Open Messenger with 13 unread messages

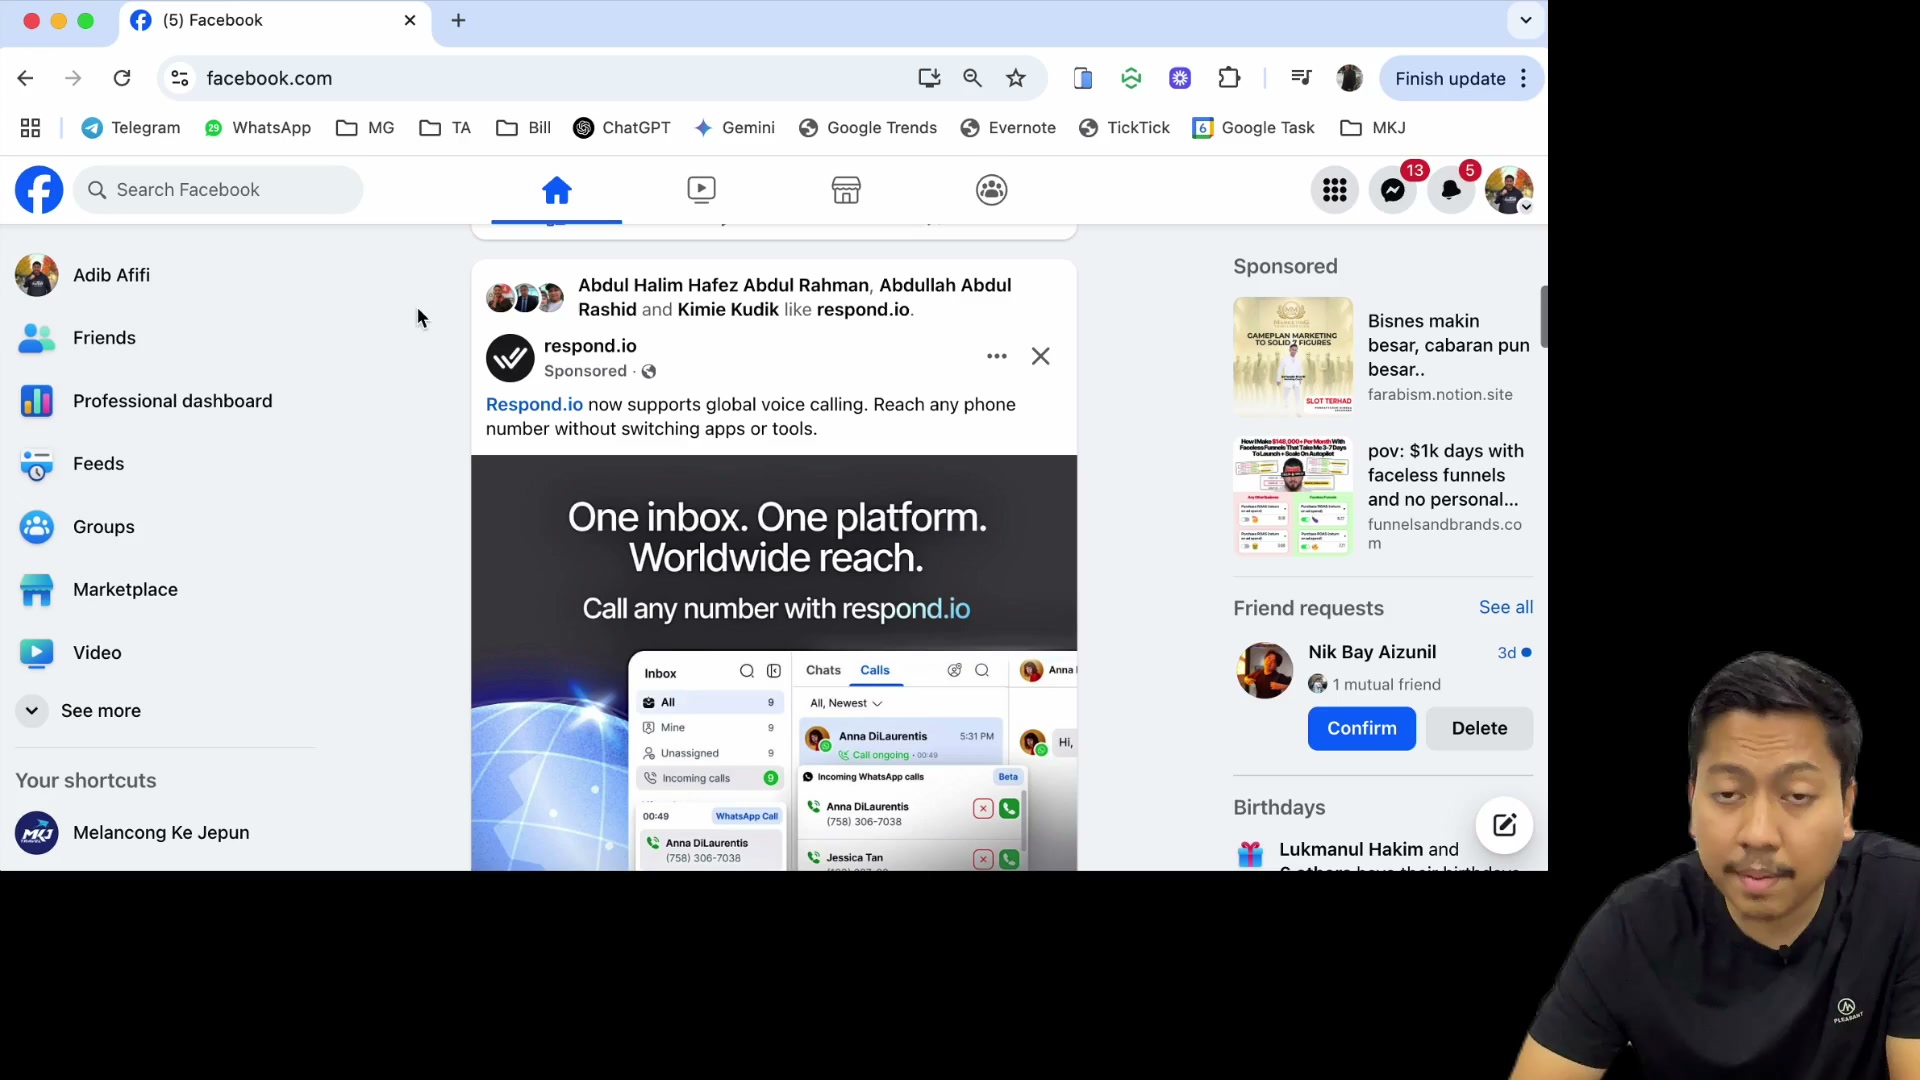(x=1393, y=190)
